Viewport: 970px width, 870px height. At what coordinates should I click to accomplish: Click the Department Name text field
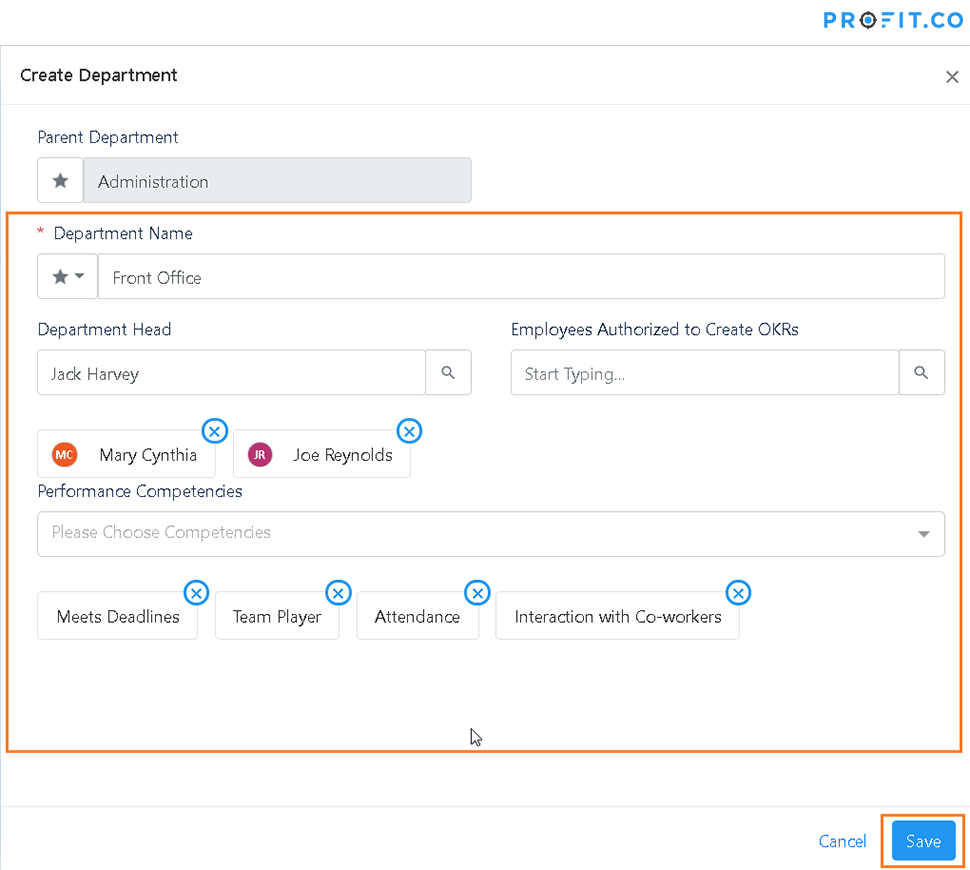[x=520, y=277]
